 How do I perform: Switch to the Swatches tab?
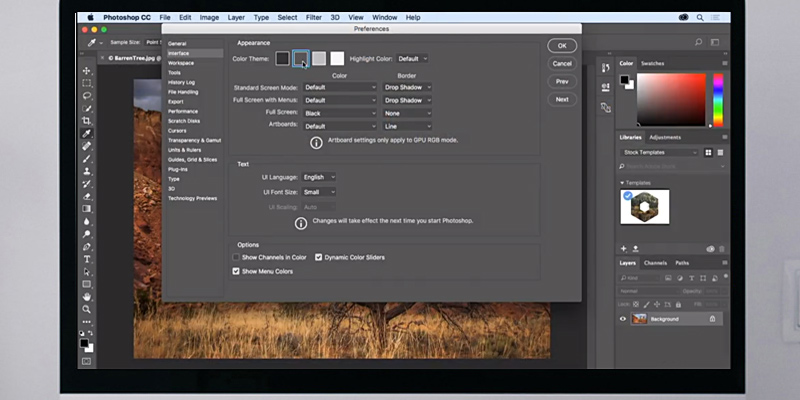tap(653, 63)
